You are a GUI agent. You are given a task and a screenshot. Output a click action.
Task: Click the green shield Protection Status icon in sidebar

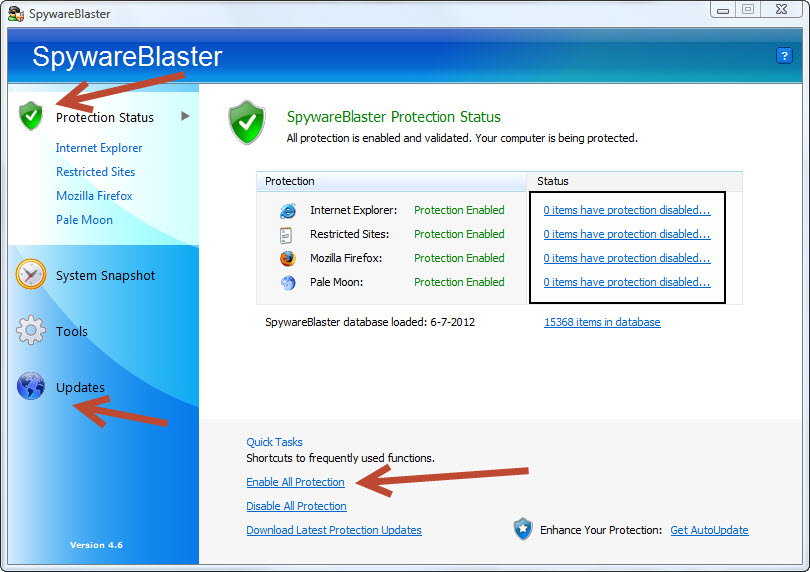point(31,116)
